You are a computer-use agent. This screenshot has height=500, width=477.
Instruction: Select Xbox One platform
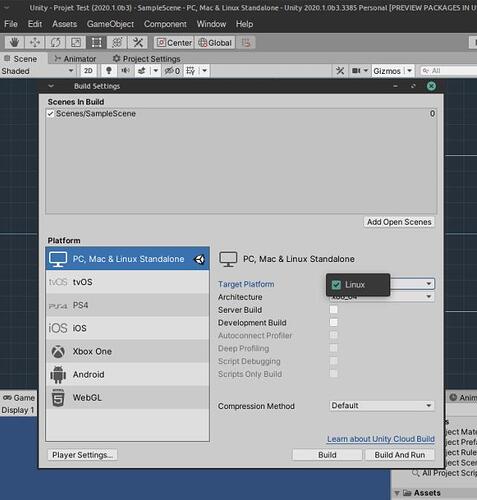click(x=127, y=351)
